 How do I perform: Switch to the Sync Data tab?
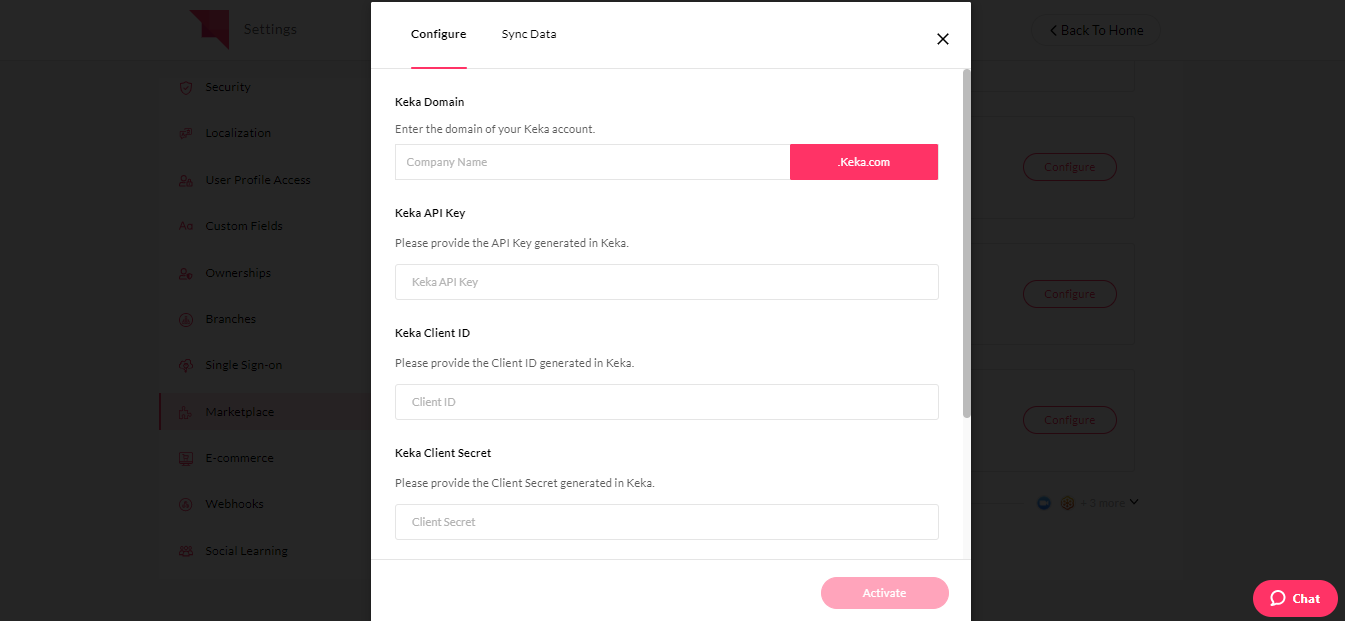pyautogui.click(x=529, y=34)
